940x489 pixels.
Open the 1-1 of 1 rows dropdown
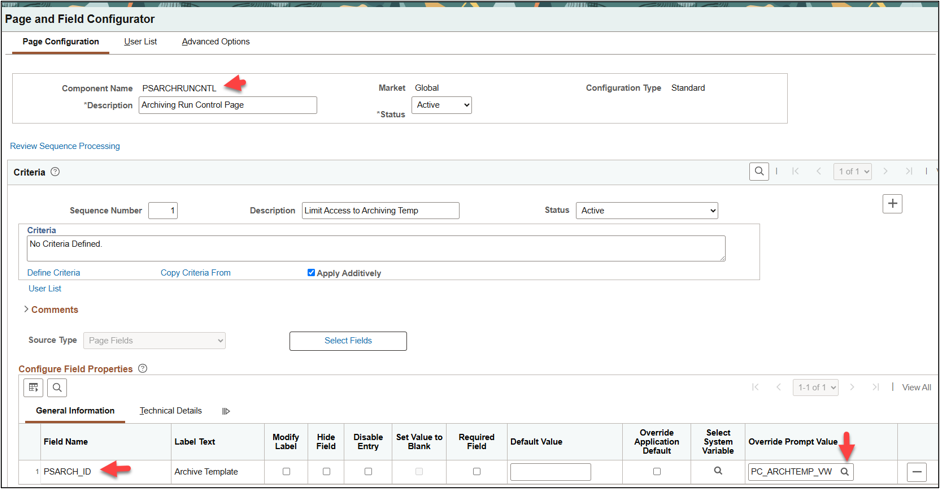click(x=815, y=387)
